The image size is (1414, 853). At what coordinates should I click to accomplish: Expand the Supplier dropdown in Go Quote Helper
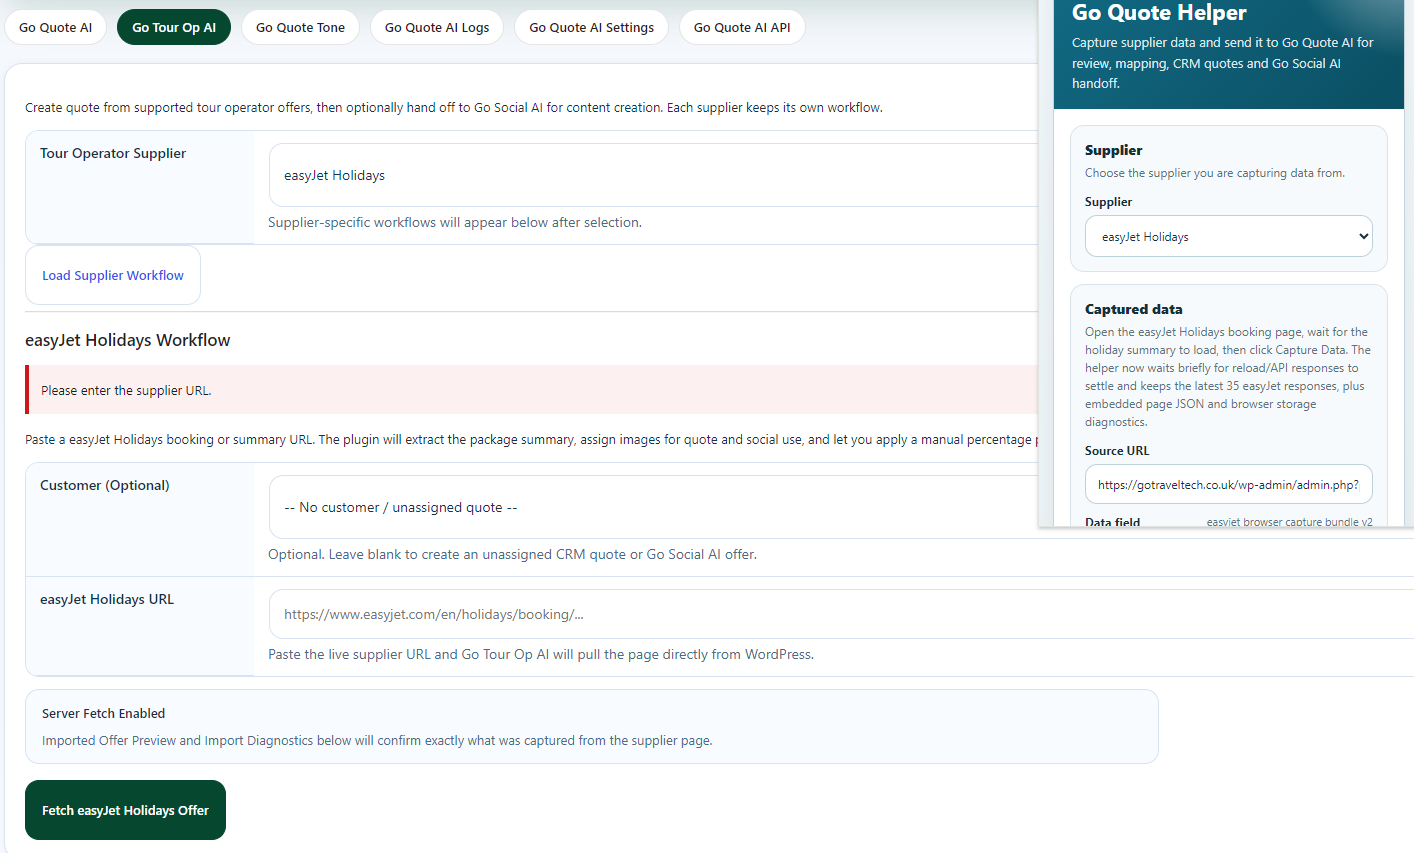point(1229,237)
